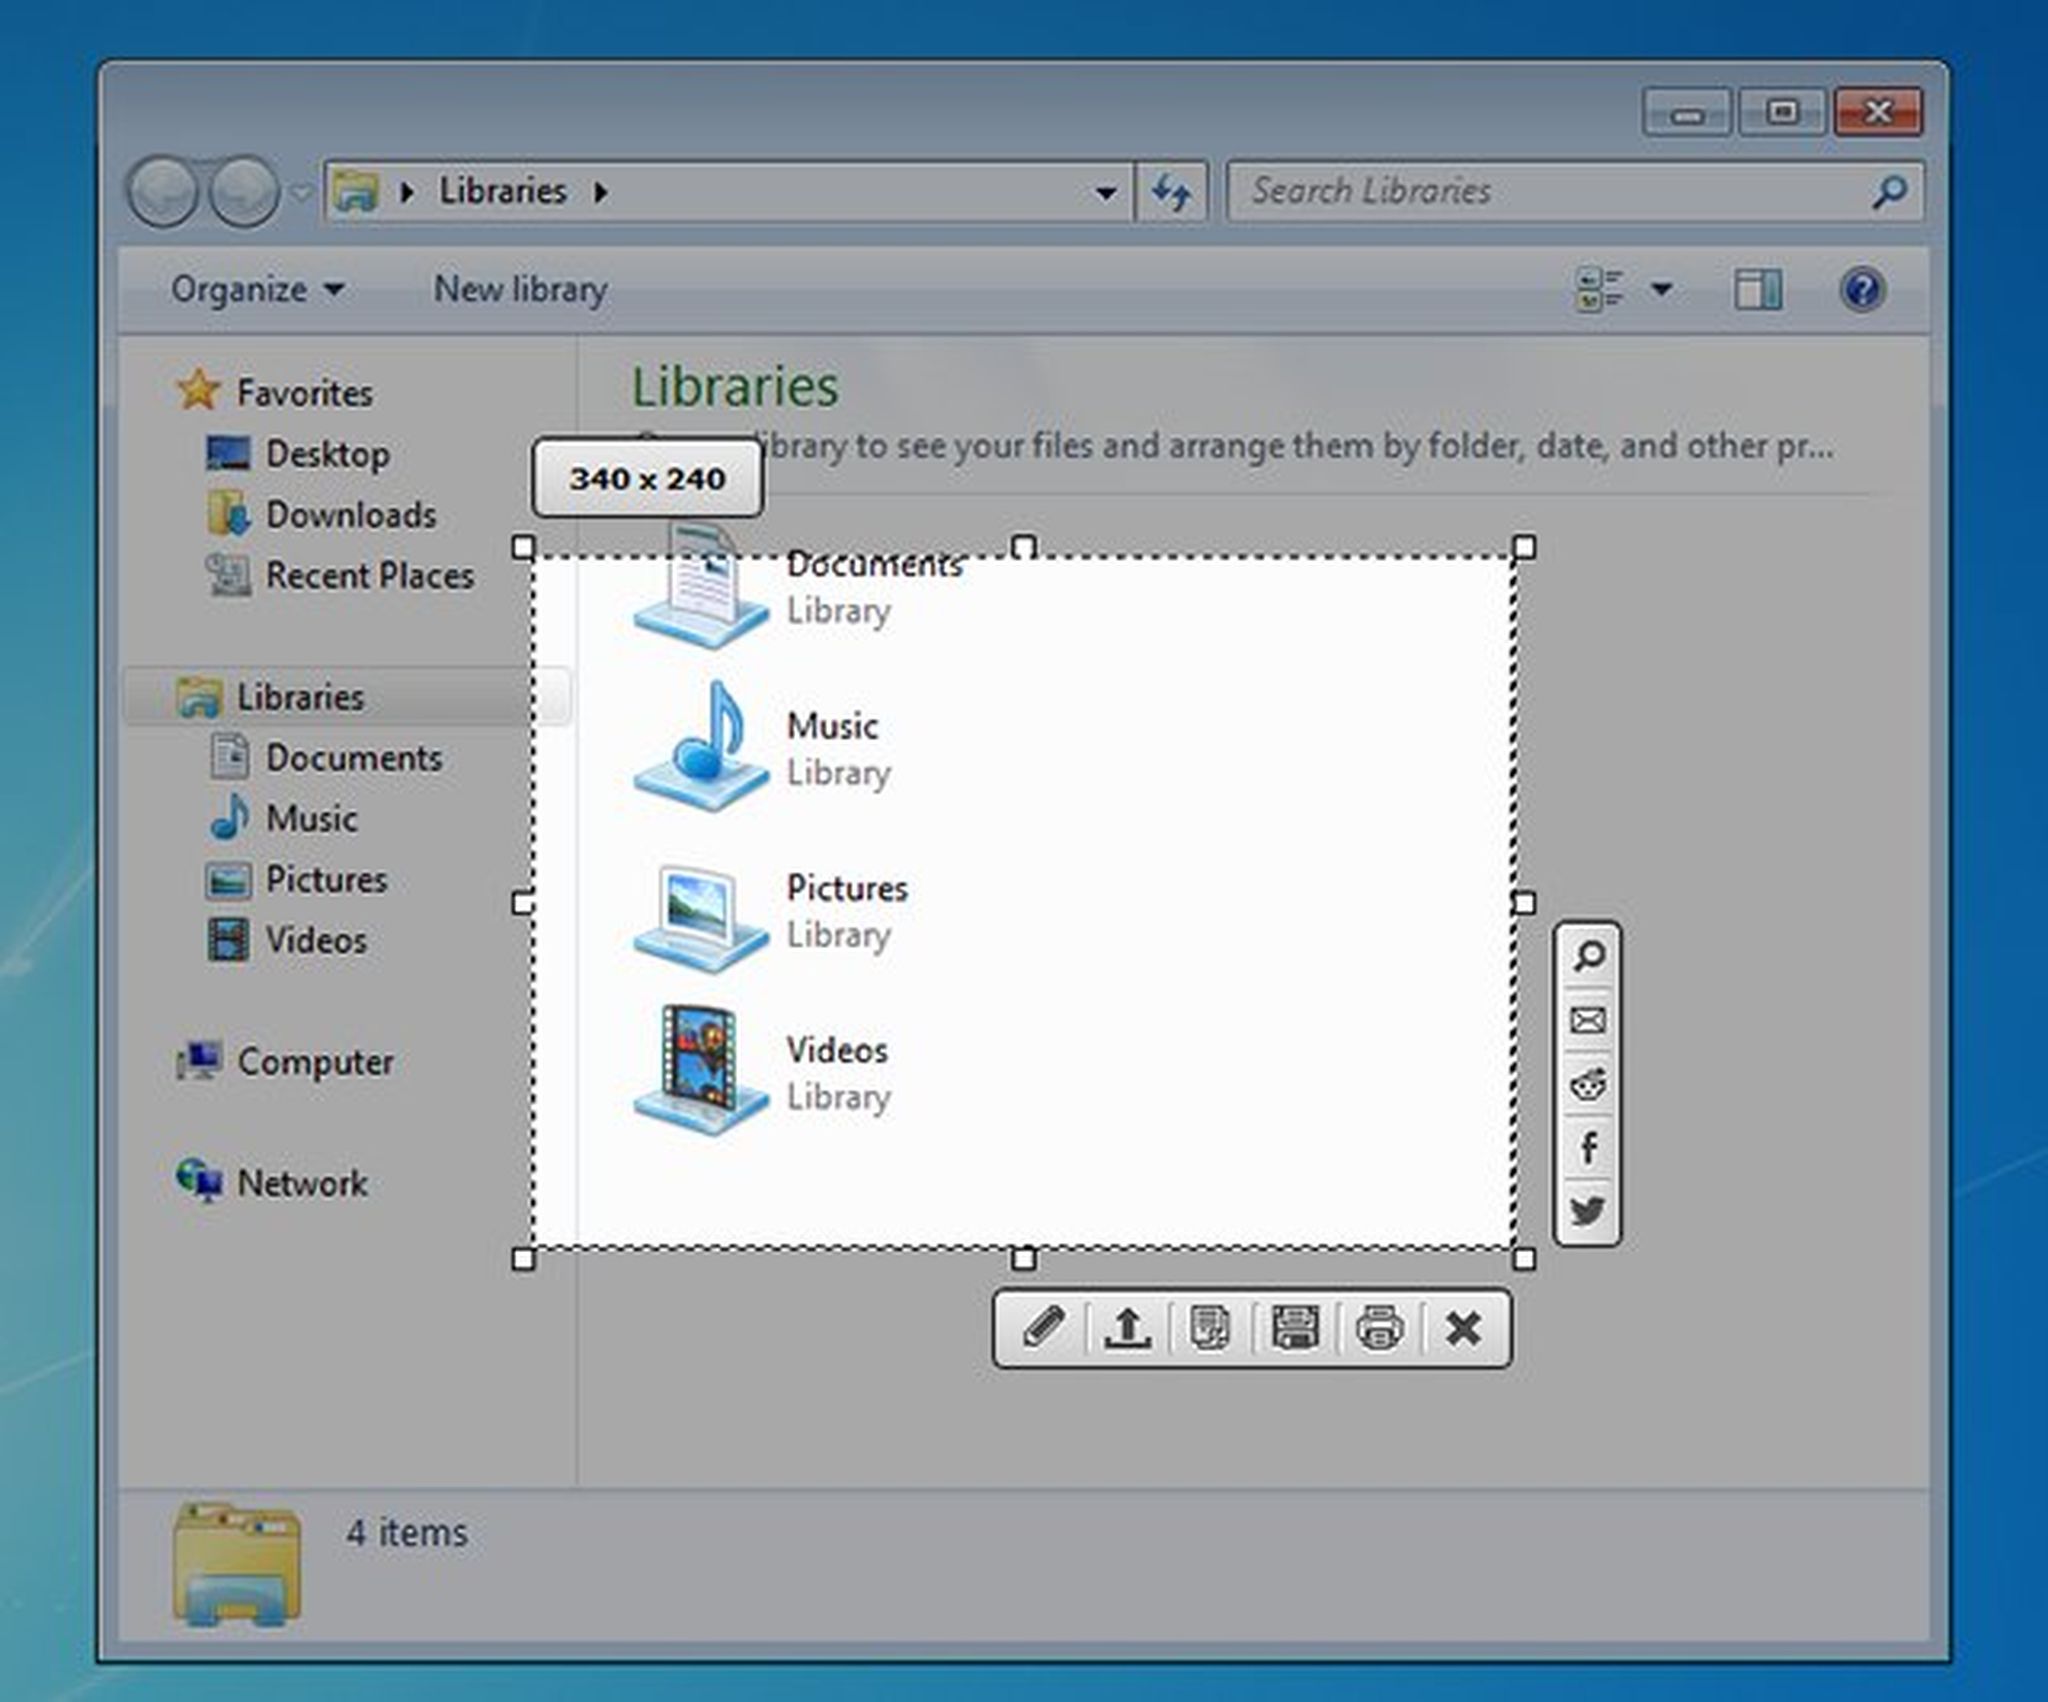Click the copy to clipboard icon
Screen dimensions: 2048x1702
(1210, 1328)
